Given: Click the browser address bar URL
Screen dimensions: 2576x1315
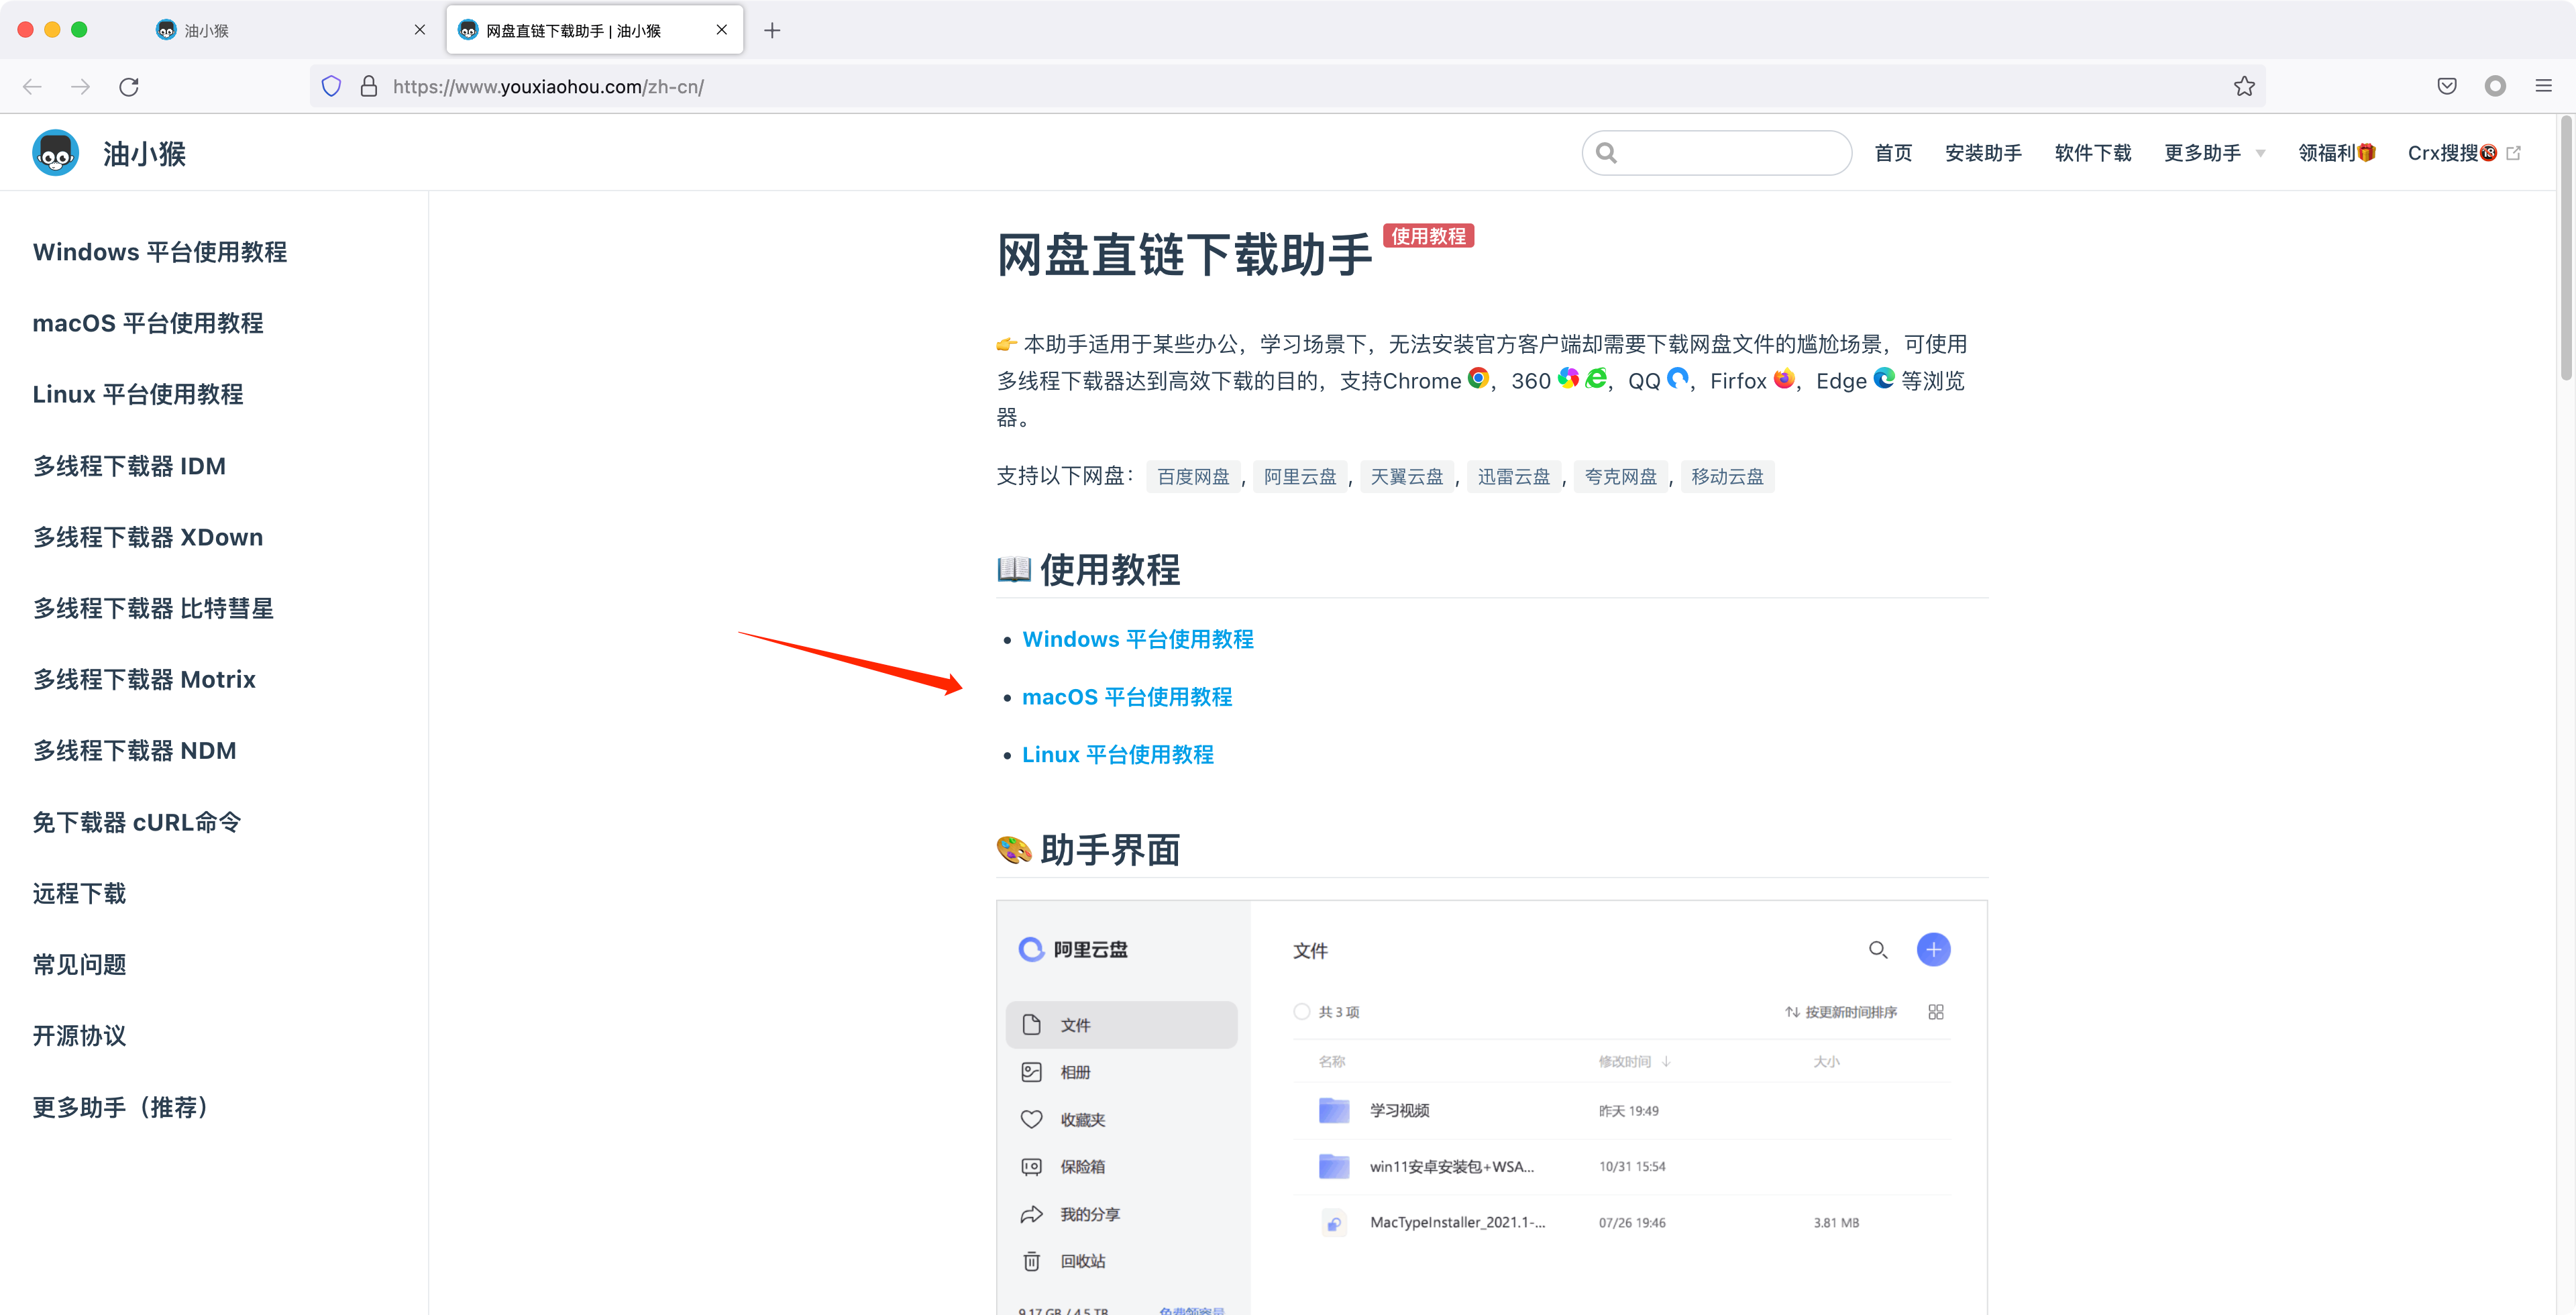Looking at the screenshot, I should point(548,87).
